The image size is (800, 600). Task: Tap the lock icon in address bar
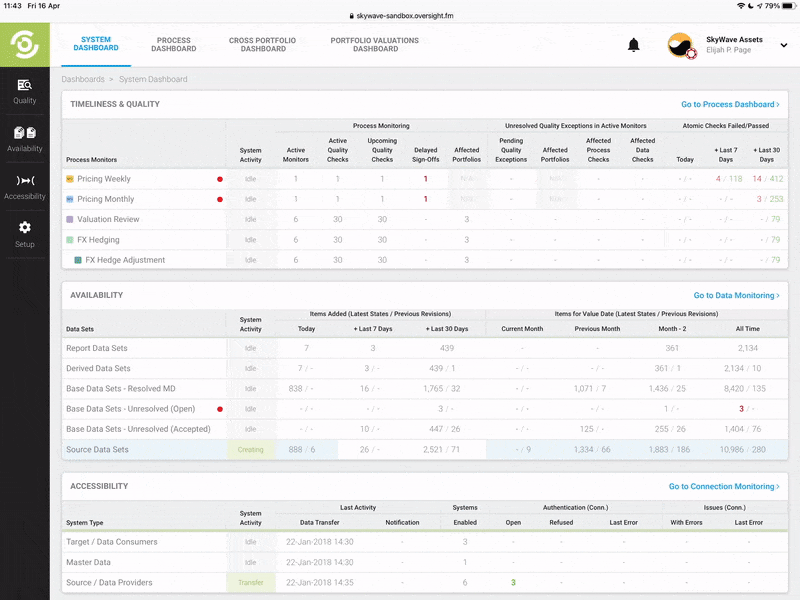click(352, 16)
